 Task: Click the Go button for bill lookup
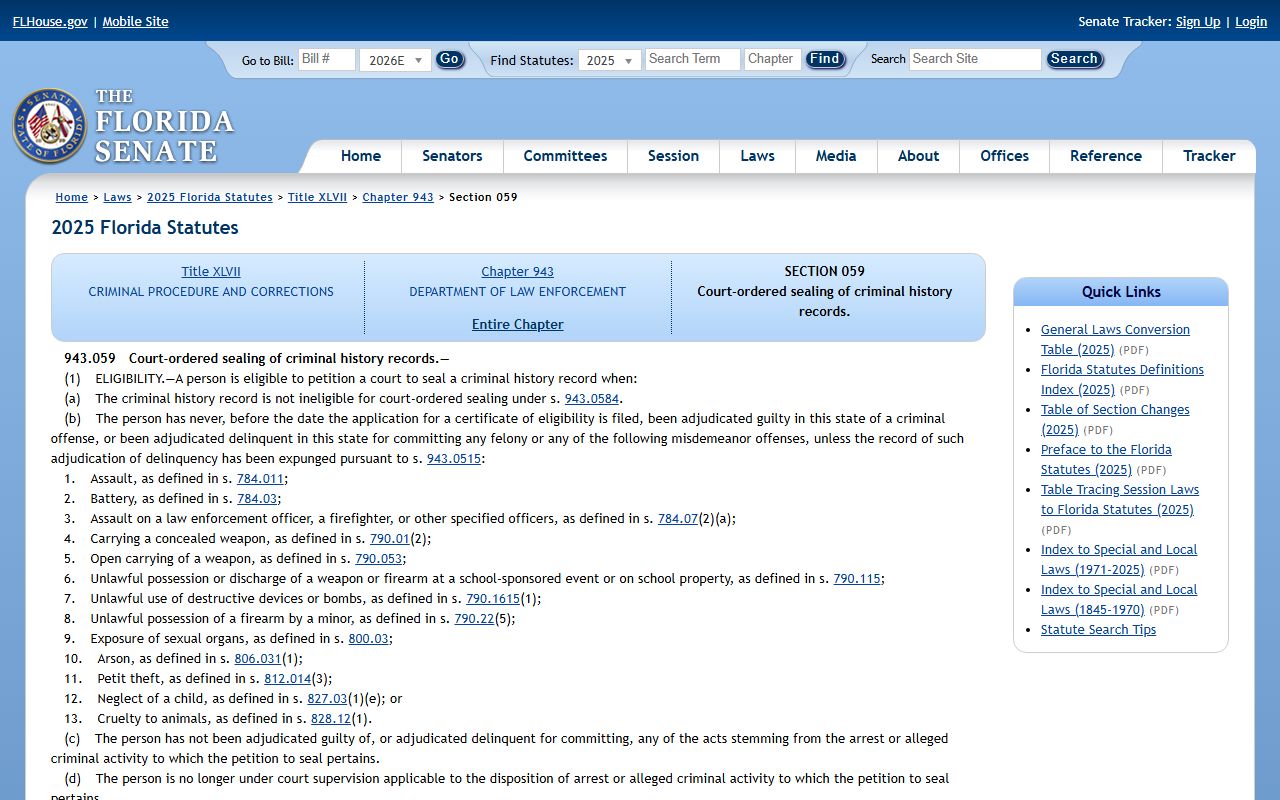(x=450, y=59)
